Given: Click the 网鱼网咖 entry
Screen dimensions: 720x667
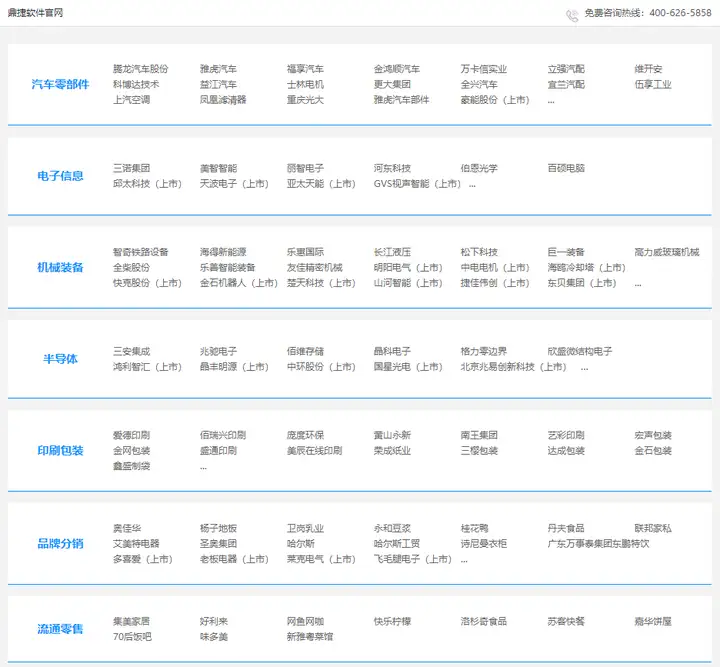Looking at the screenshot, I should pyautogui.click(x=305, y=622).
